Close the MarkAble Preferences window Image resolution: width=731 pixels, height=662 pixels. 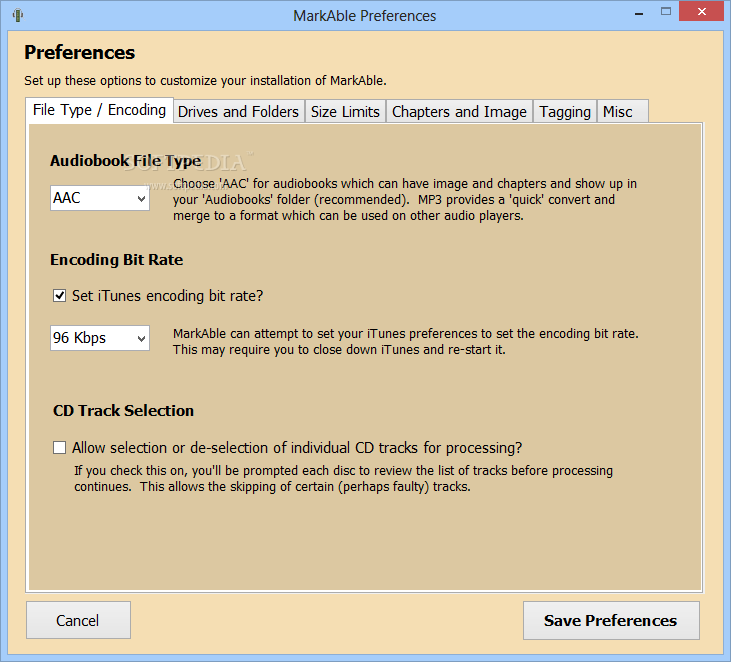click(701, 12)
